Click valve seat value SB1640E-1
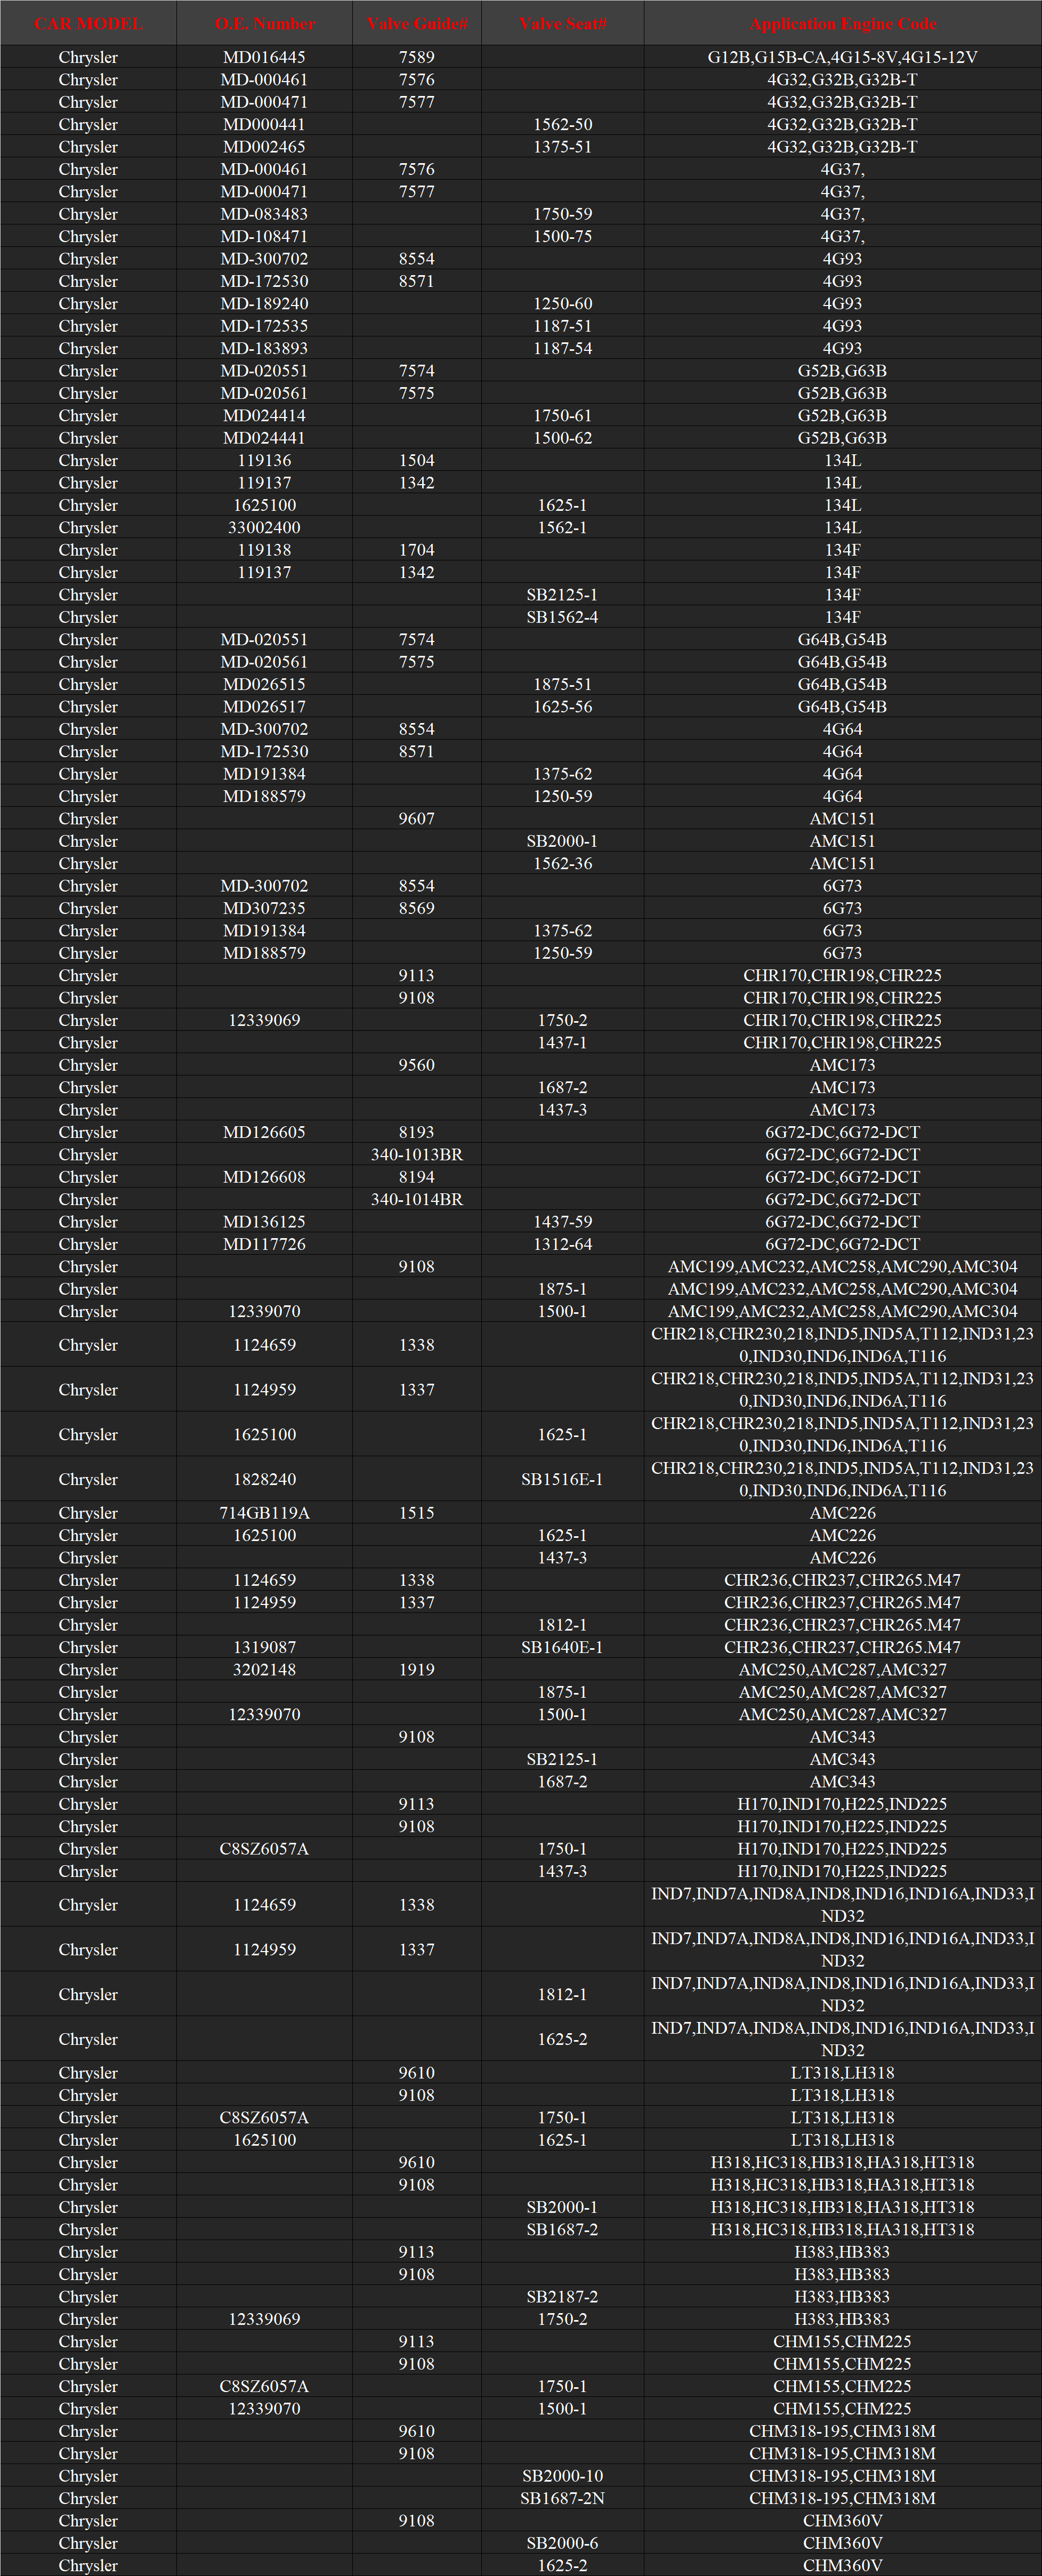The image size is (1042, 2576). tap(563, 1647)
